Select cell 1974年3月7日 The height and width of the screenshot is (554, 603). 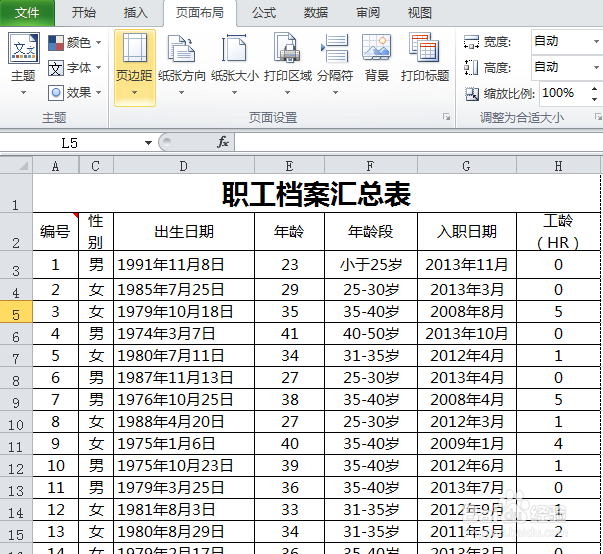coord(184,334)
